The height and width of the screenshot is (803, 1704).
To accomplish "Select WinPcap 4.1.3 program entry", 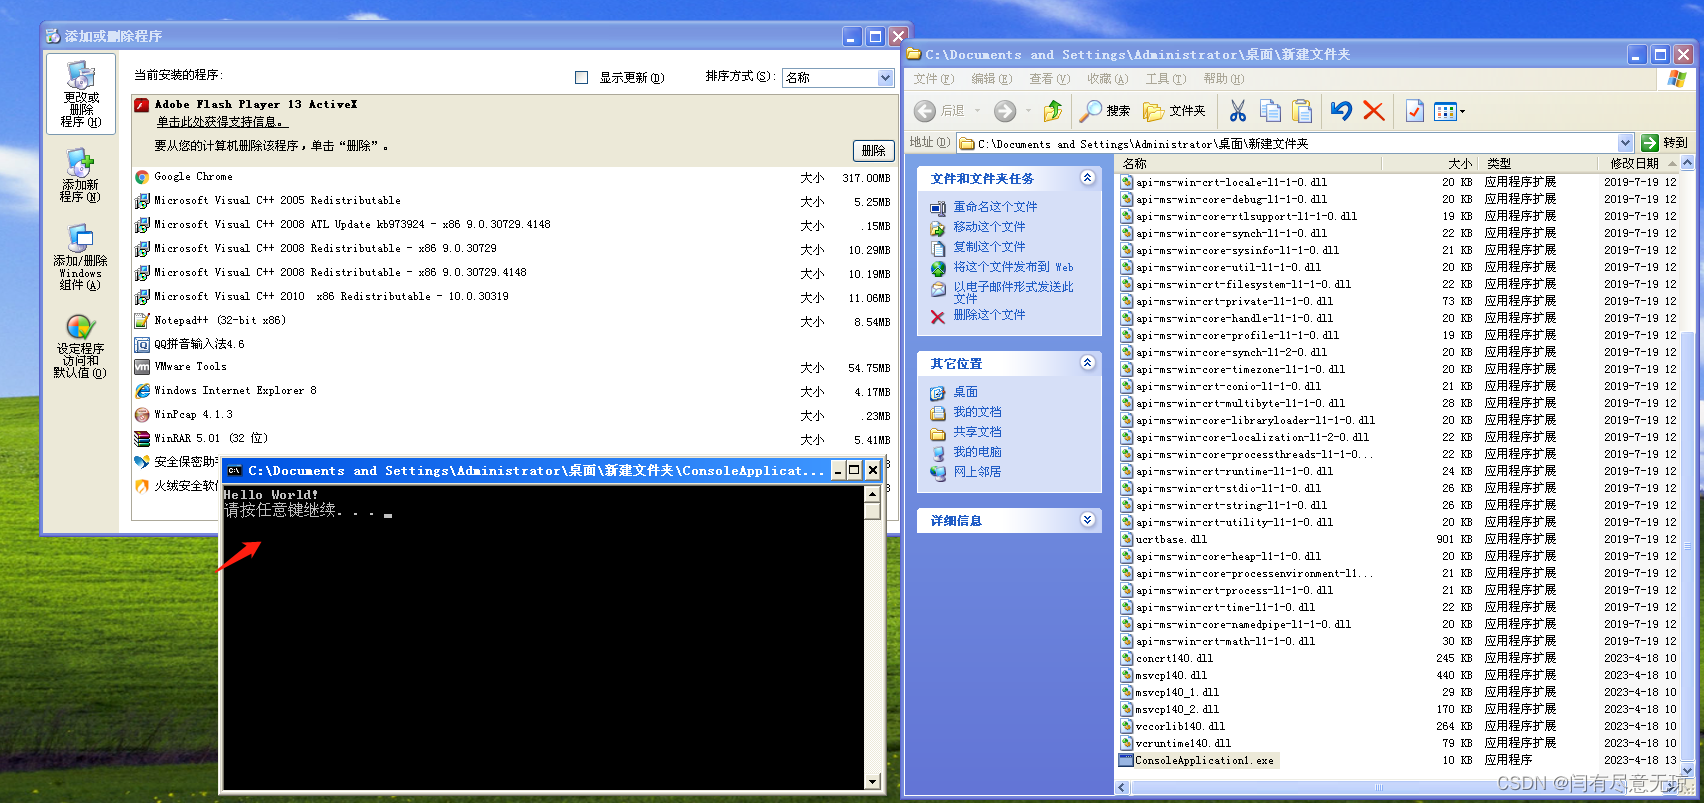I will coord(513,415).
